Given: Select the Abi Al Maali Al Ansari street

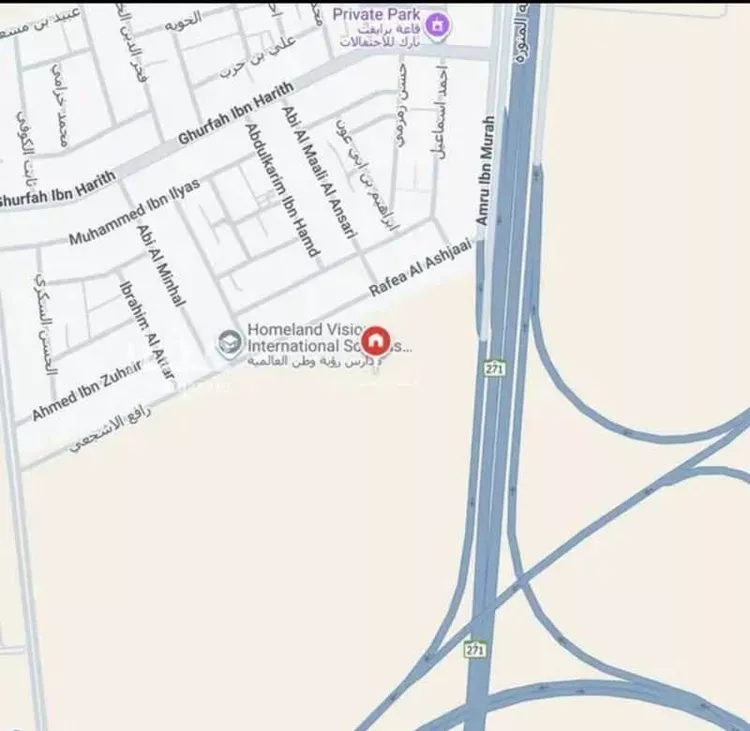Looking at the screenshot, I should tap(319, 173).
